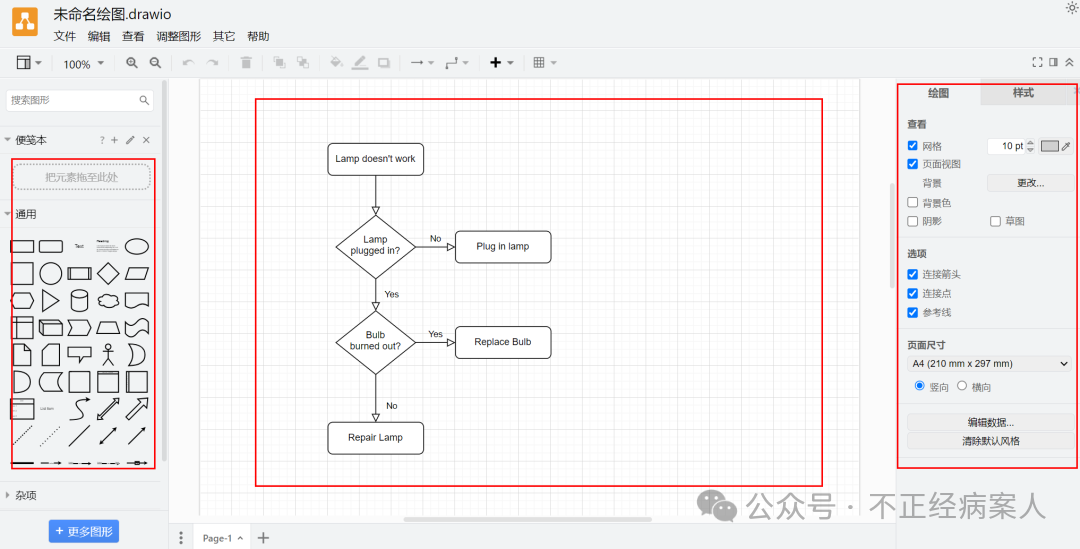This screenshot has width=1080, height=549.
Task: Collapse the 通用 shapes section
Action: (8, 214)
